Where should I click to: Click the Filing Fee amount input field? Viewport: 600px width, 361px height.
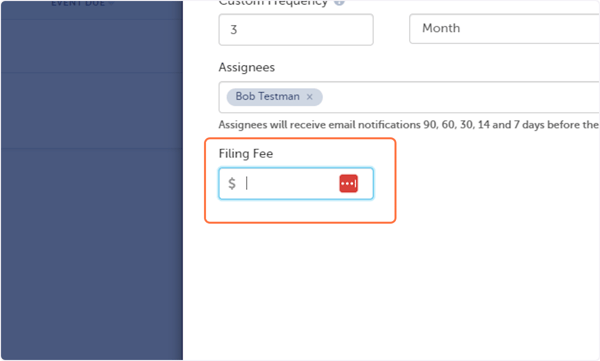(296, 183)
